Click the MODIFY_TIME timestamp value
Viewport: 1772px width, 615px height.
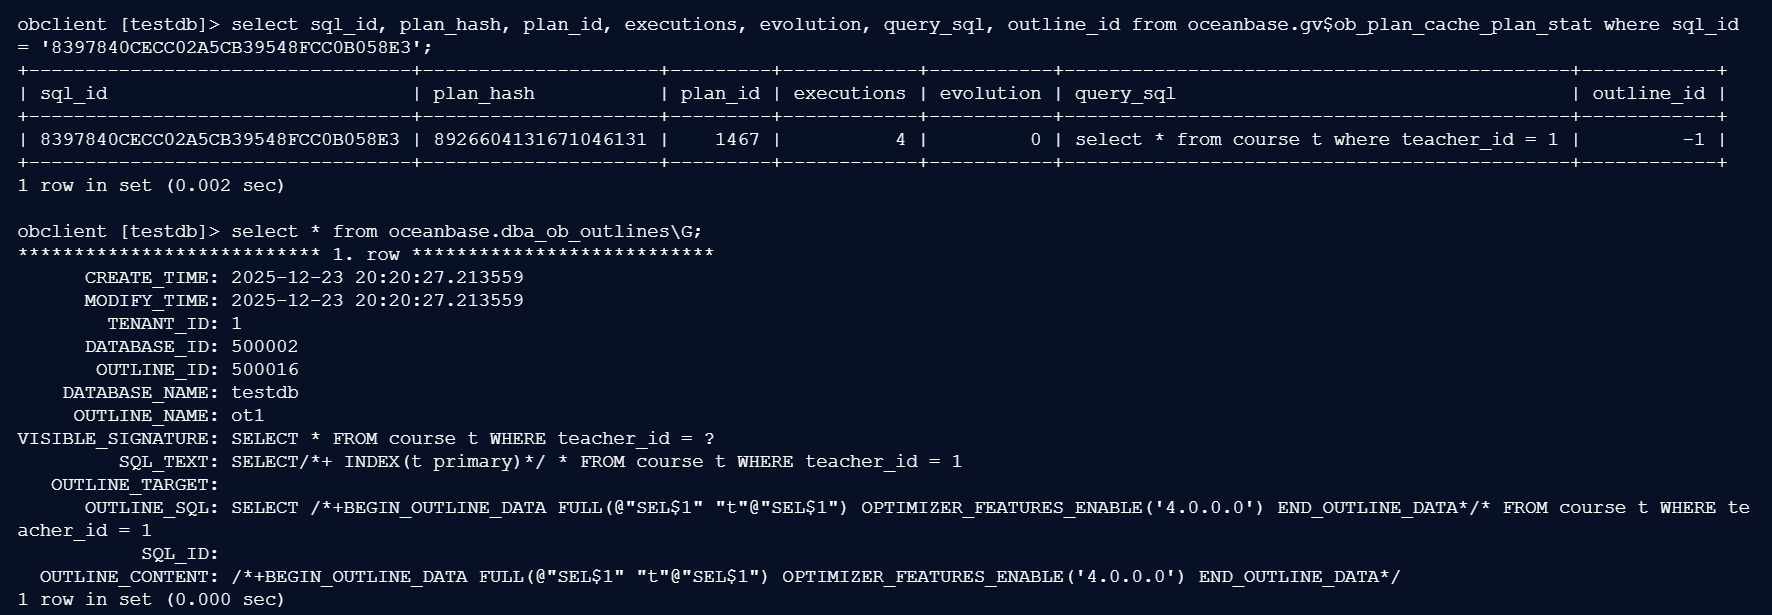[x=377, y=301]
